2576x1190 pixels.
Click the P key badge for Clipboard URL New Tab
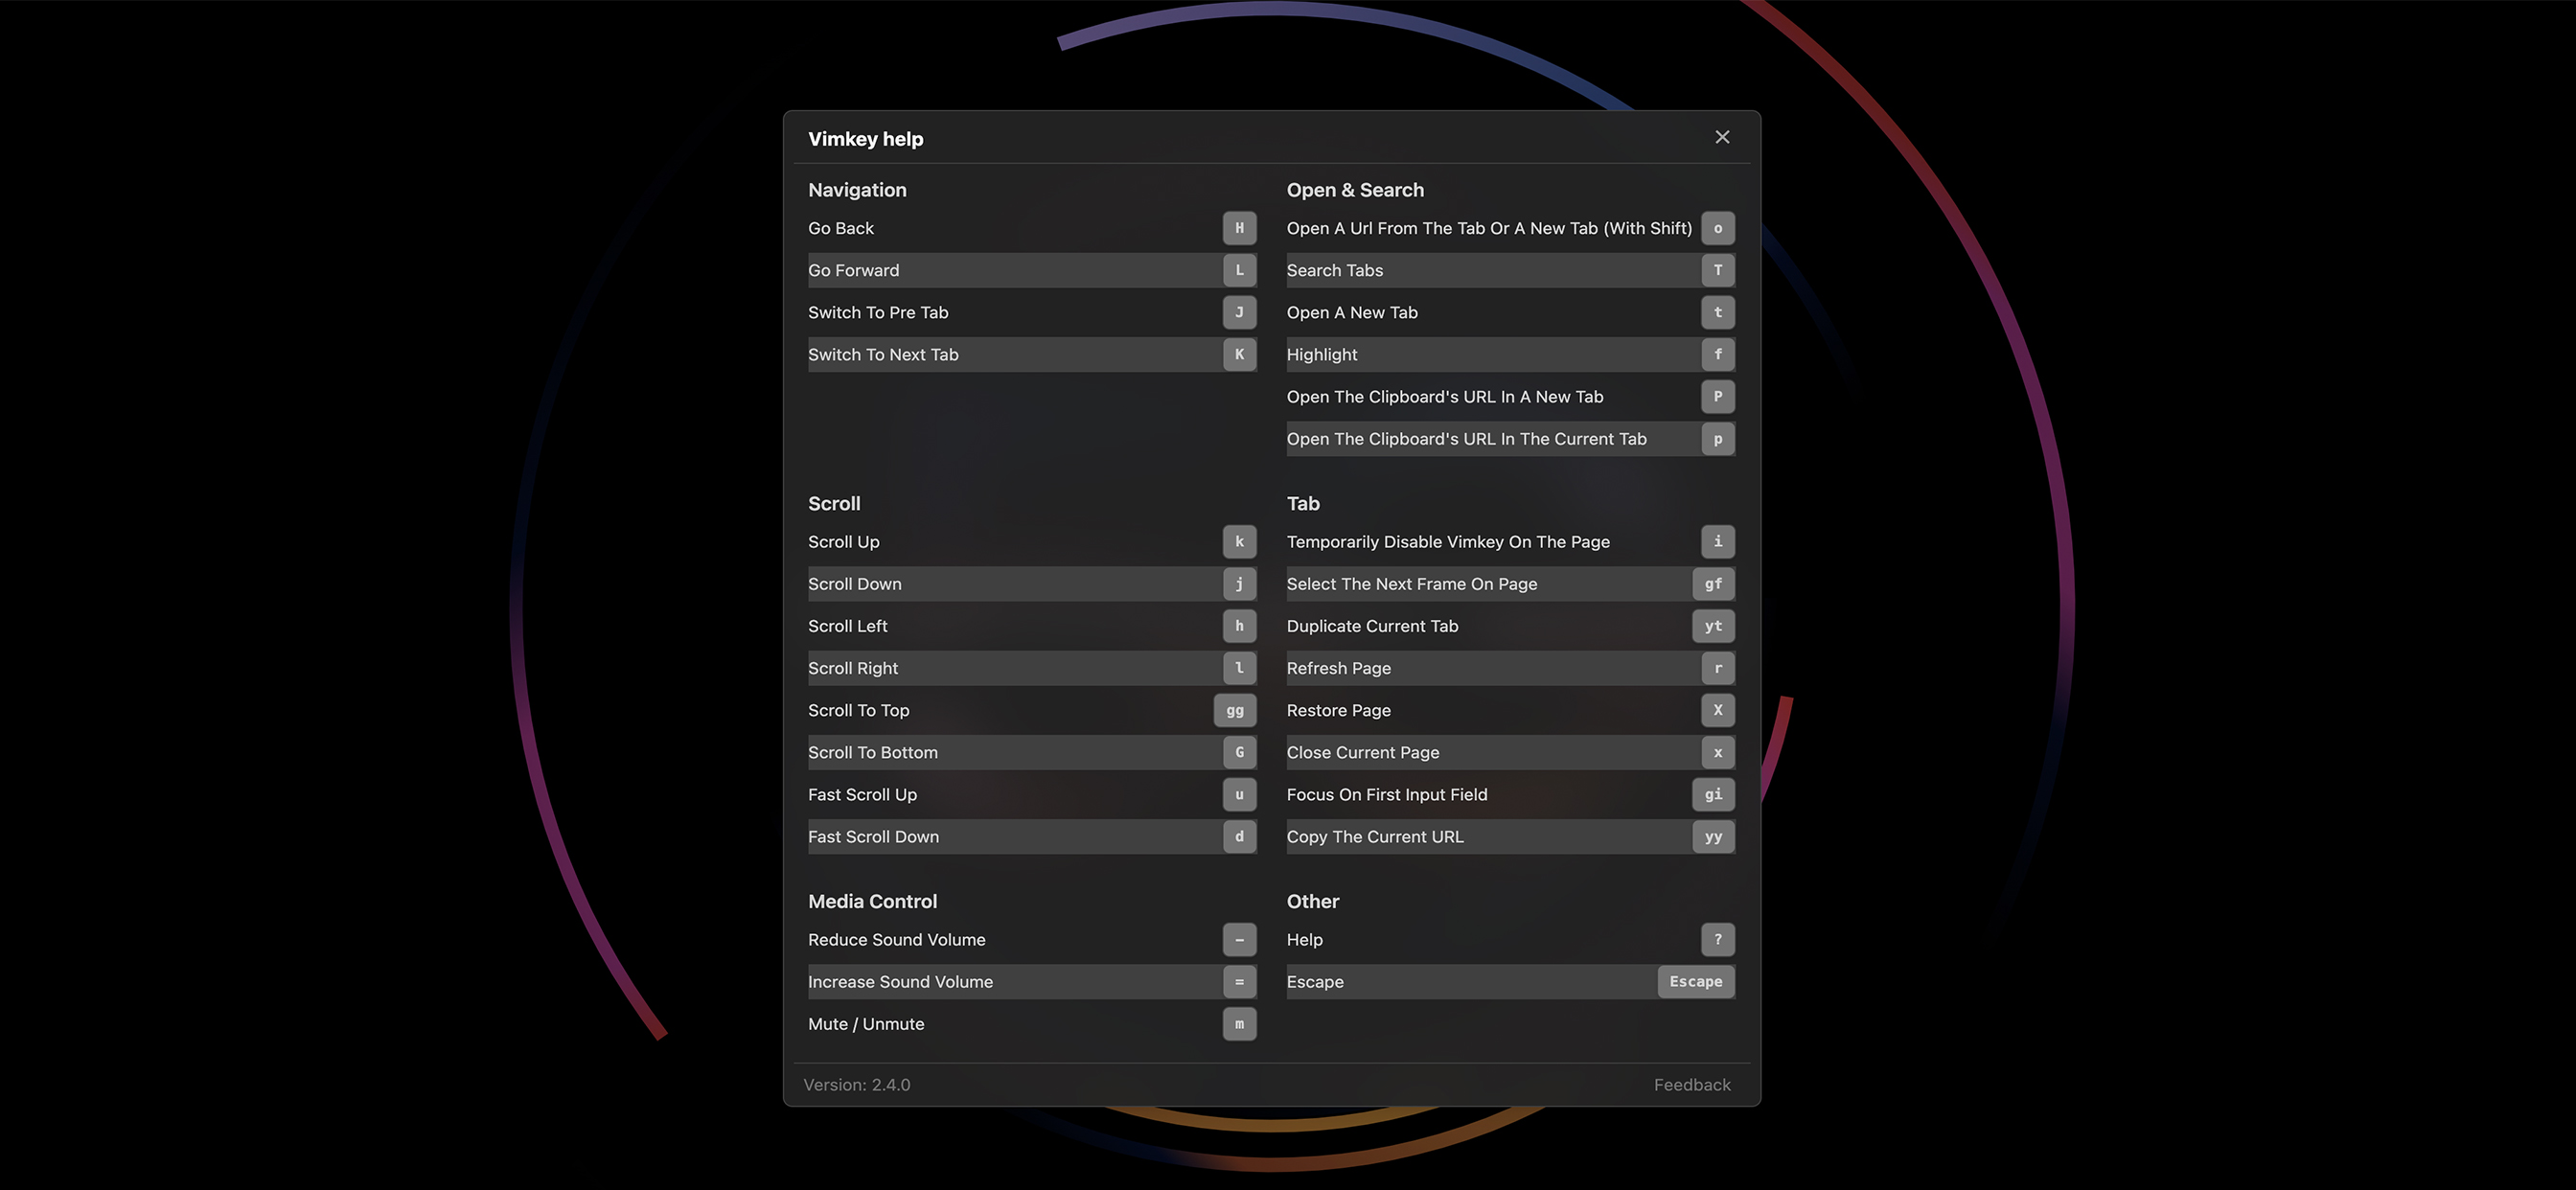(1718, 396)
